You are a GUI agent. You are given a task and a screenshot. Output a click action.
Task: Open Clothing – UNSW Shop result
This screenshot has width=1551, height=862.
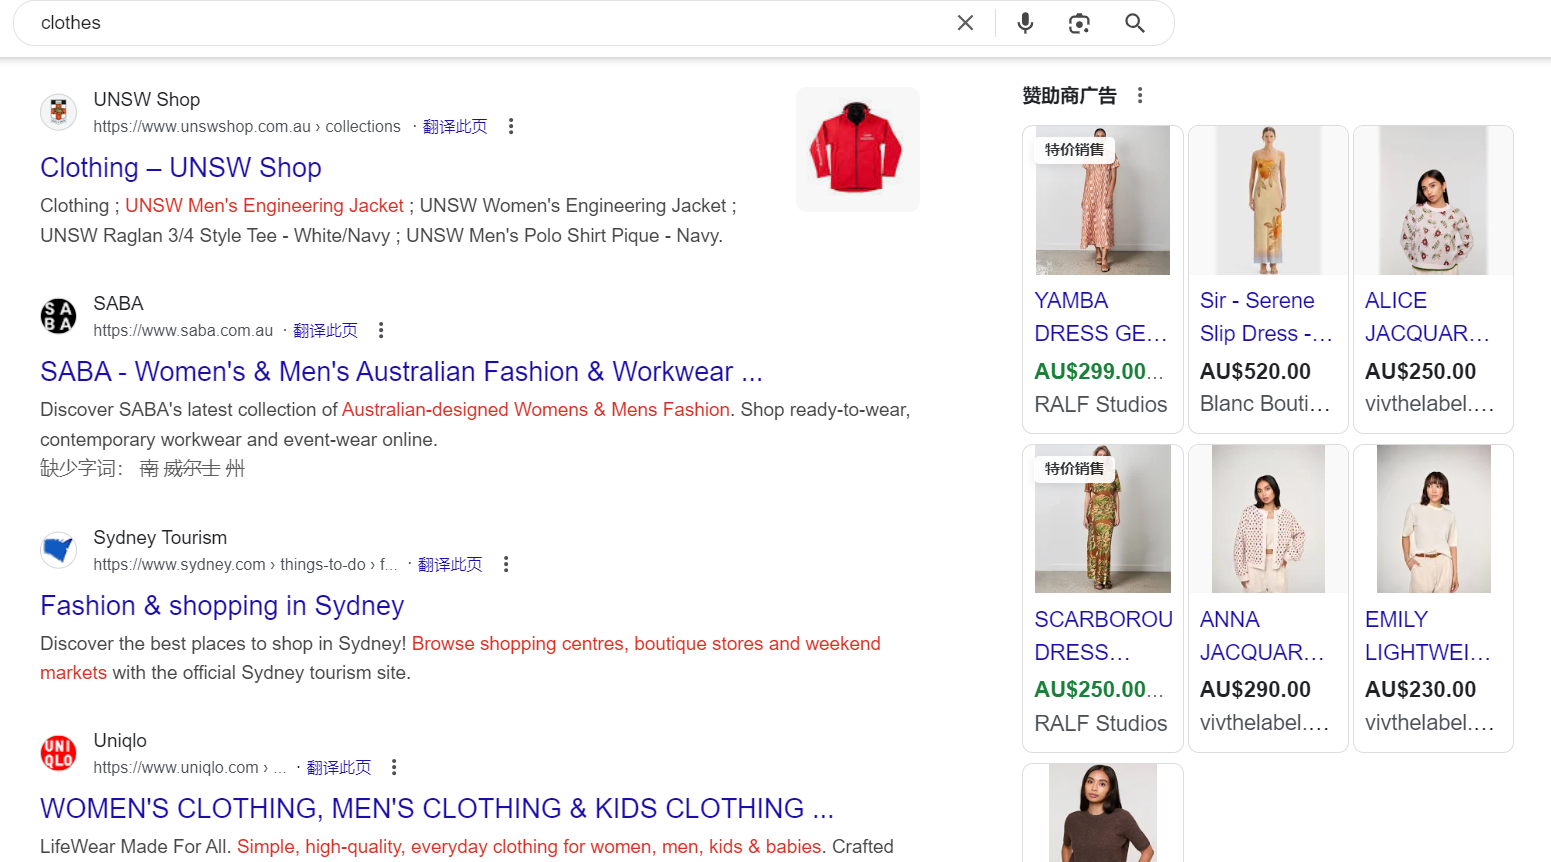[181, 168]
